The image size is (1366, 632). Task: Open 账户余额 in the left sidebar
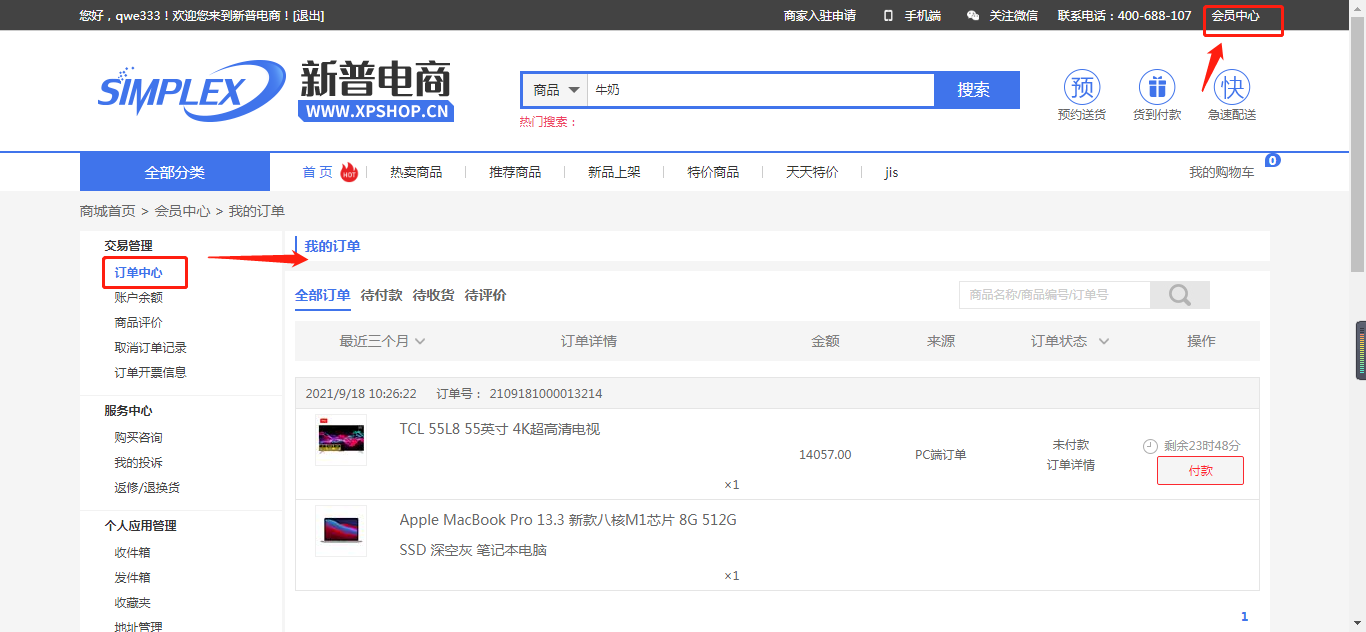click(138, 297)
